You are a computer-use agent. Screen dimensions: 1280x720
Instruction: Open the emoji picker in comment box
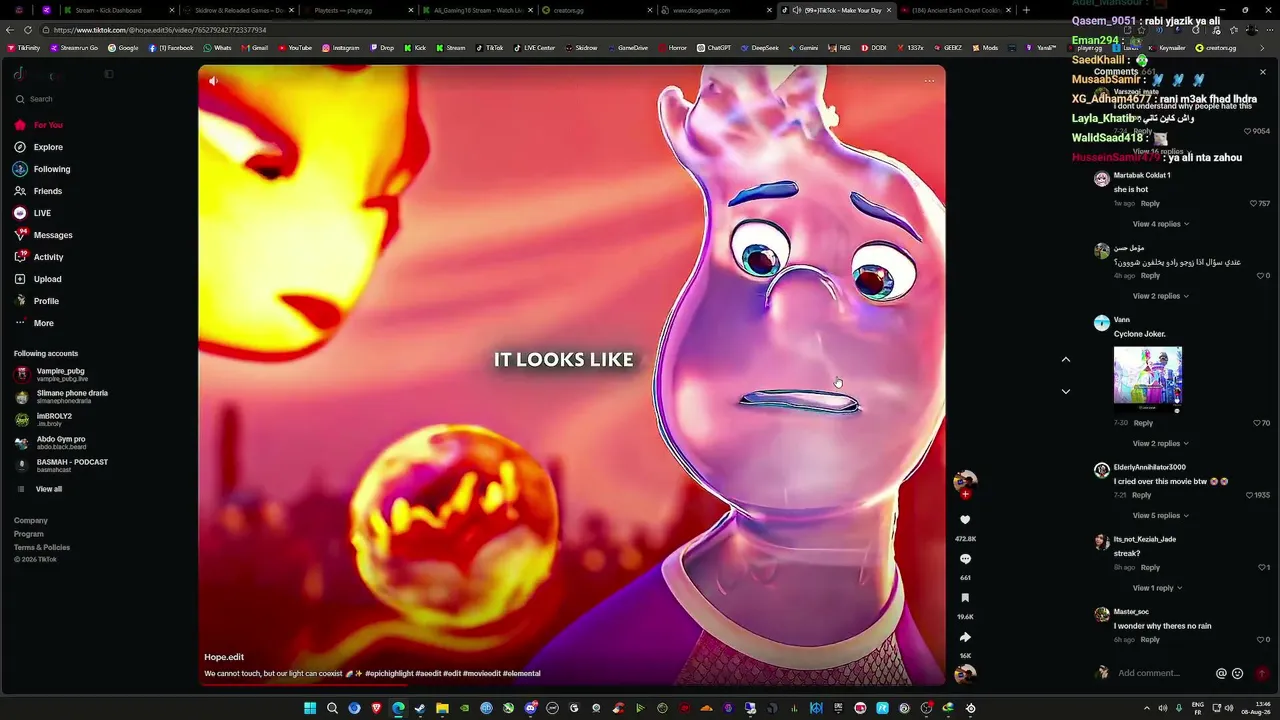click(1237, 673)
